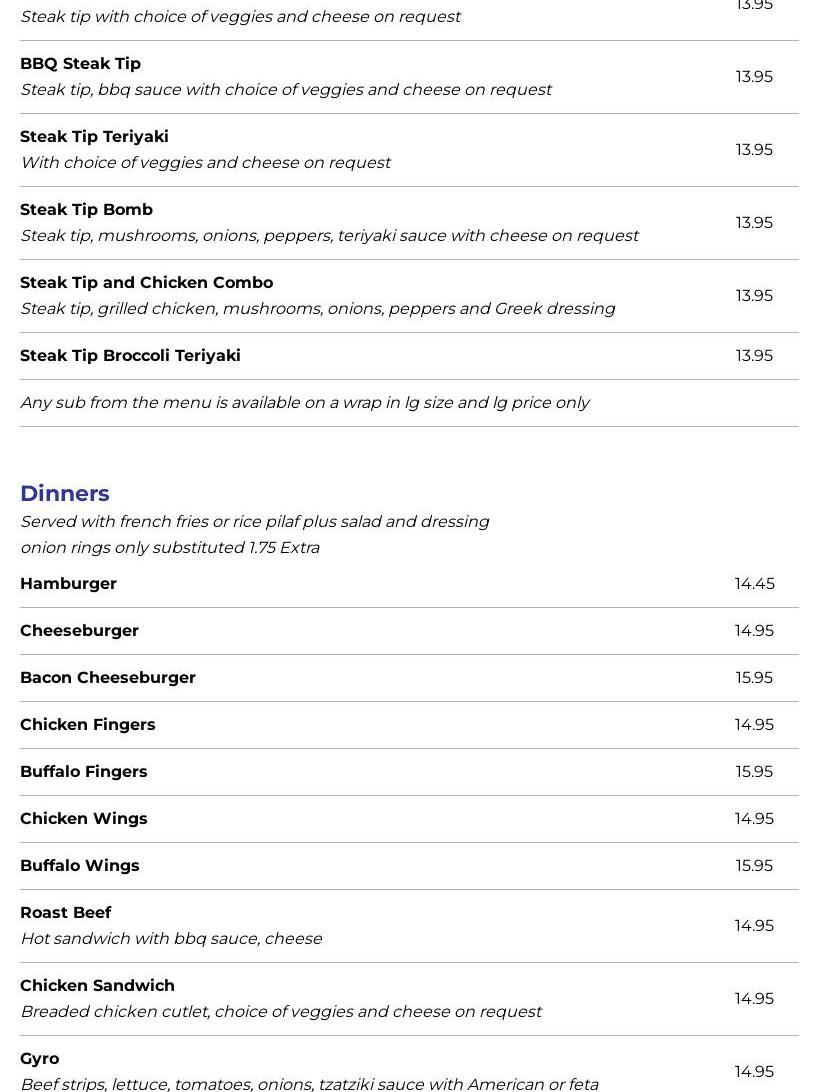The width and height of the screenshot is (819, 1092).
Task: Click the Cheeseburger dinner item
Action: tap(79, 631)
